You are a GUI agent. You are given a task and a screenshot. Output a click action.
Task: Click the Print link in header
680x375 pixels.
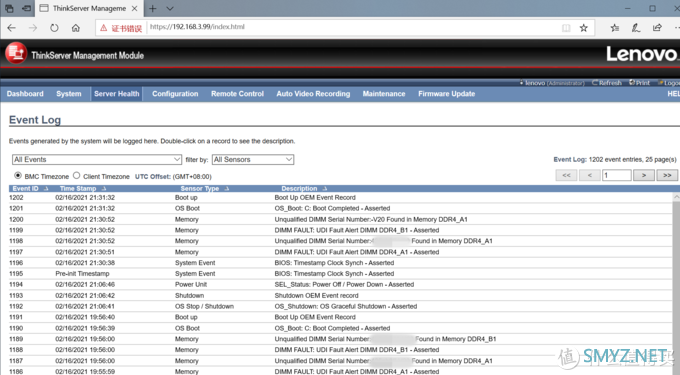pyautogui.click(x=640, y=83)
